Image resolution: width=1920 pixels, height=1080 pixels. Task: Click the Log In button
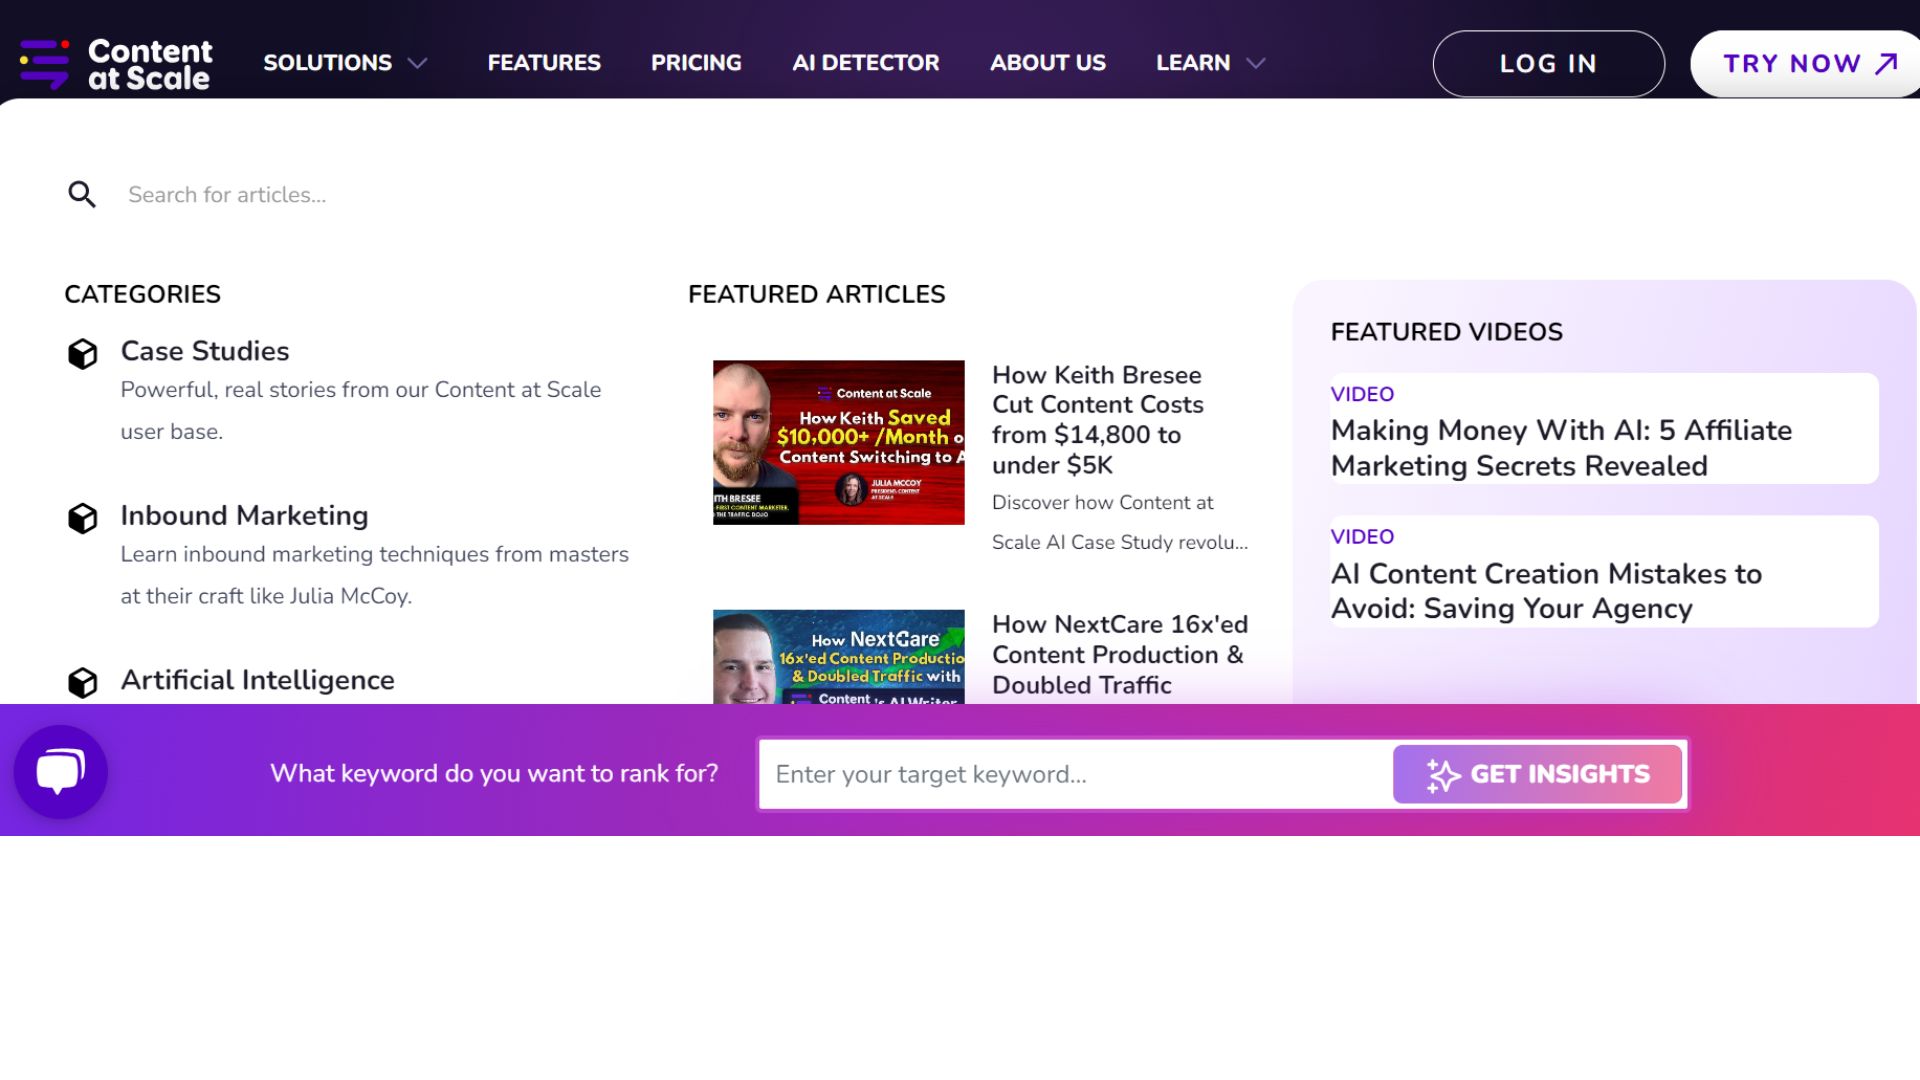pos(1548,64)
